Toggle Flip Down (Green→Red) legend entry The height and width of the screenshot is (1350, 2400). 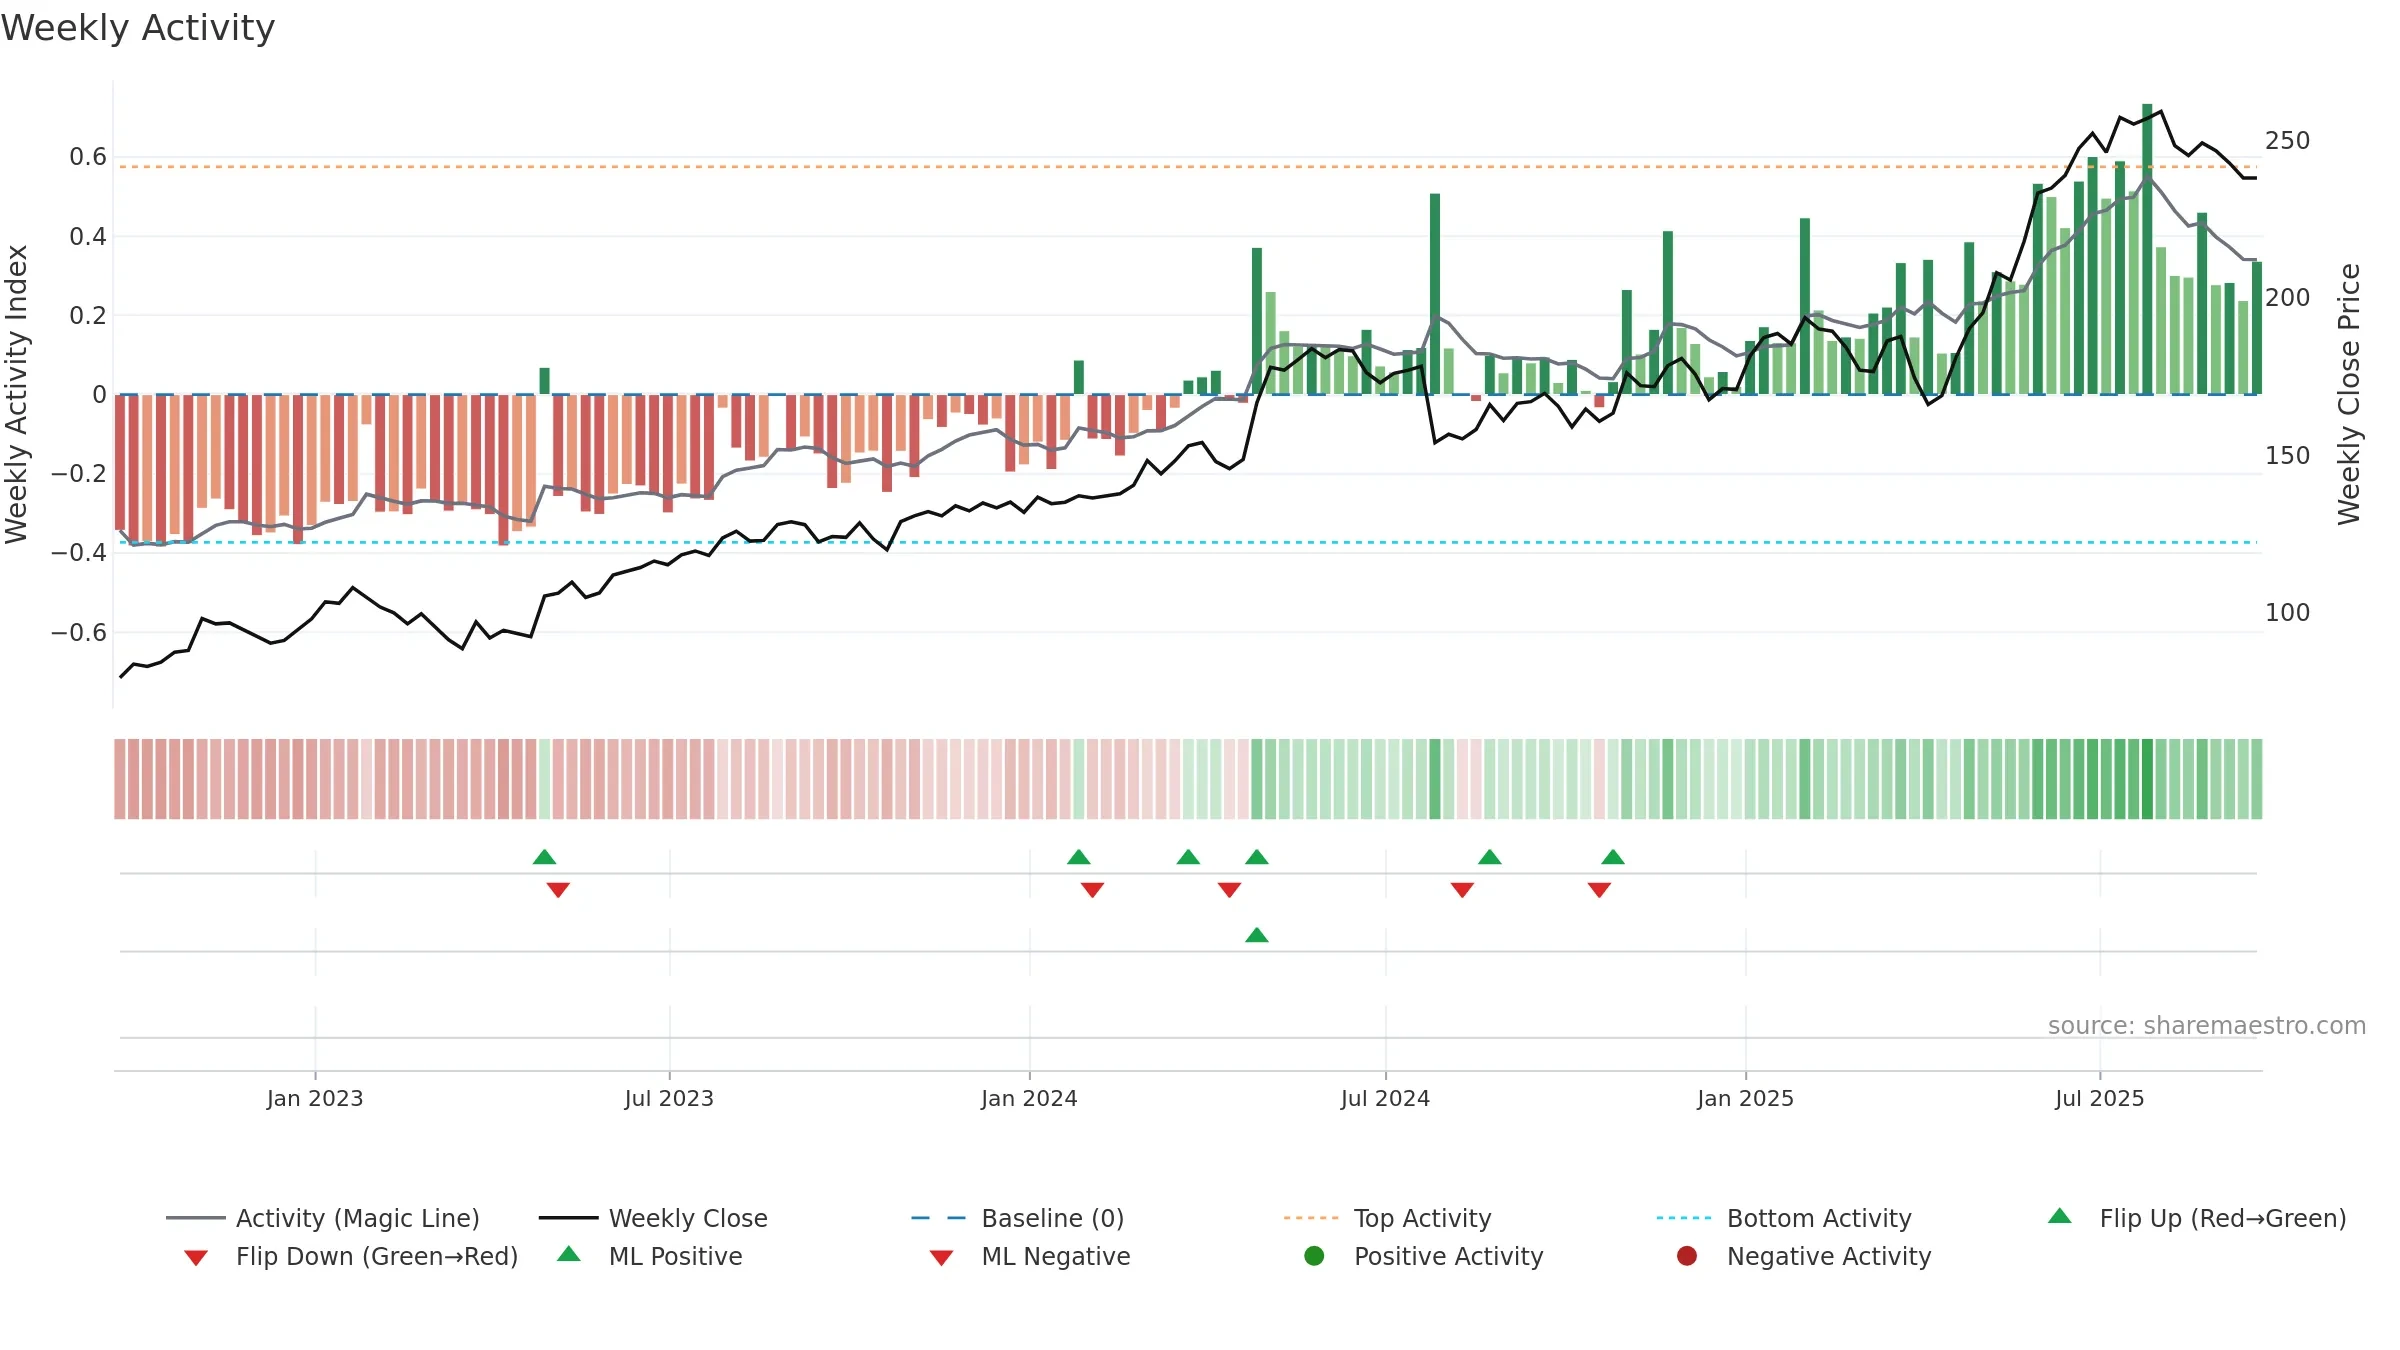(x=350, y=1256)
